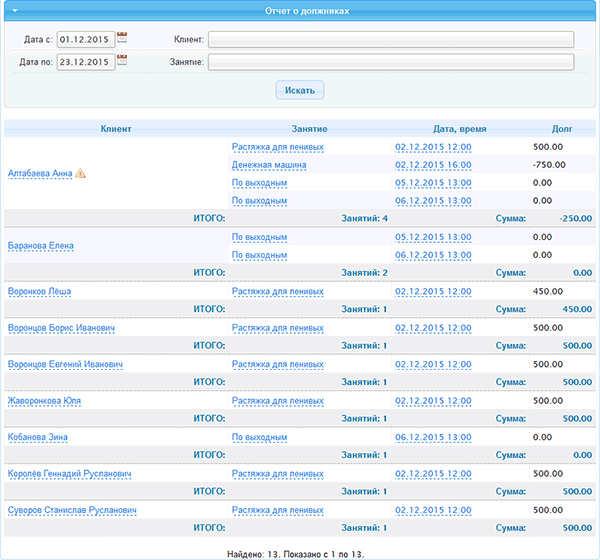The image size is (600, 560).
Task: Open client Воронков Лёша link
Action: (x=39, y=292)
